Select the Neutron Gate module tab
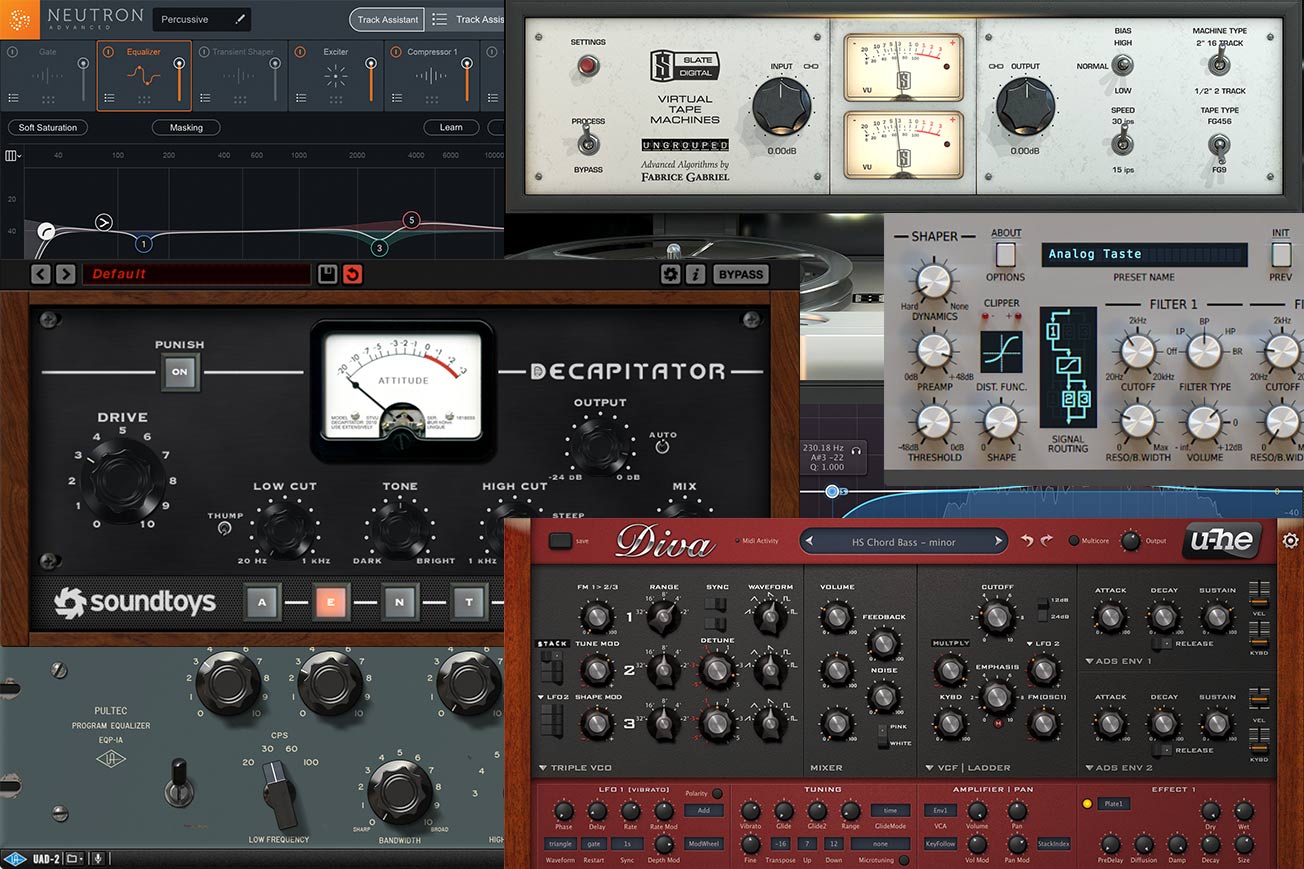Image resolution: width=1304 pixels, height=869 pixels. pos(48,75)
